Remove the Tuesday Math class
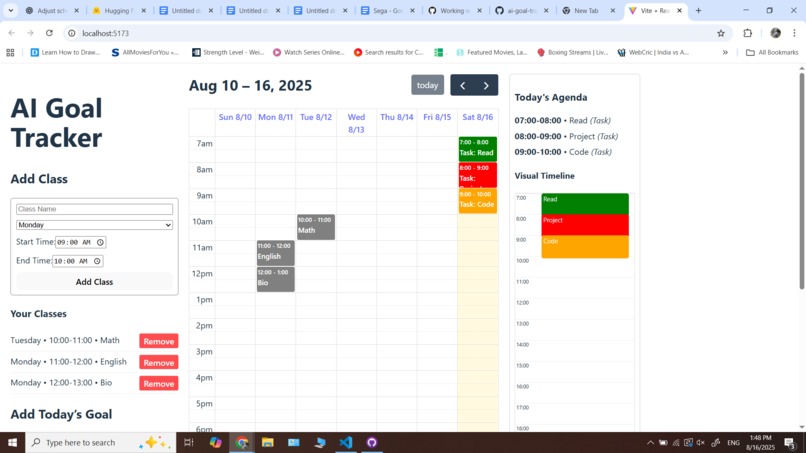Viewport: 806px width, 453px height. pyautogui.click(x=158, y=341)
